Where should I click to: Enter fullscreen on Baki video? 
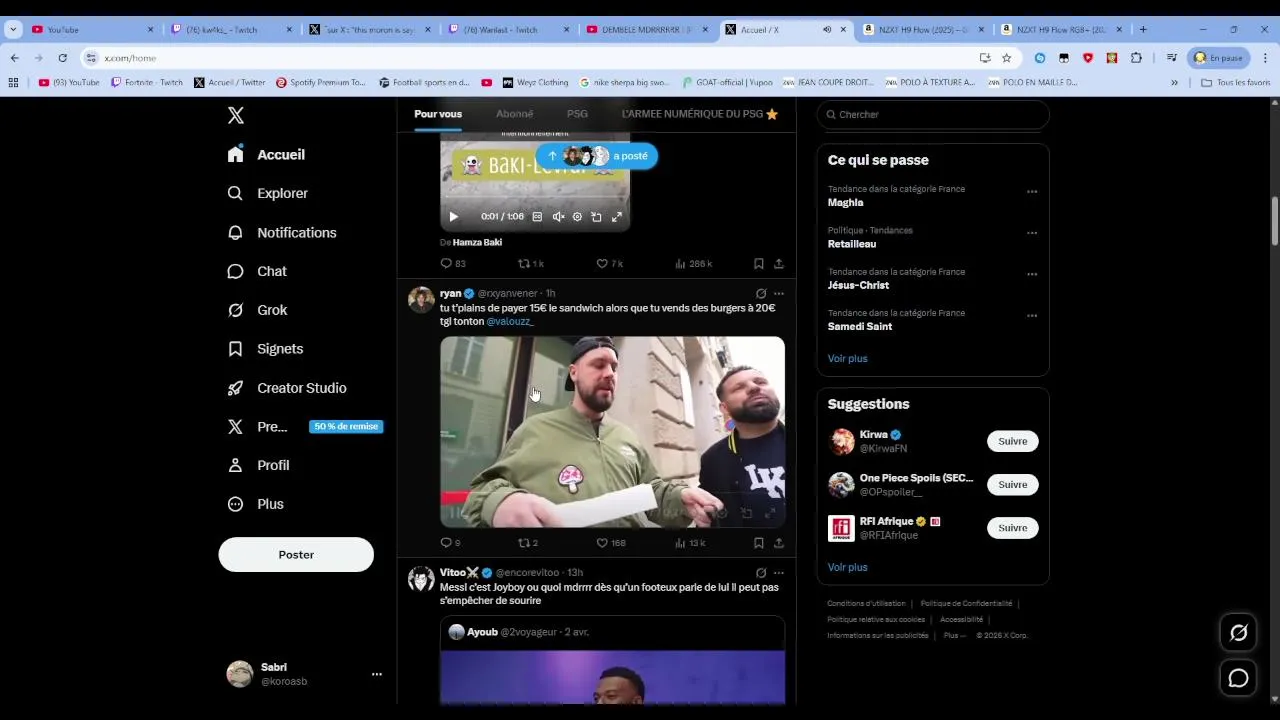pyautogui.click(x=617, y=216)
